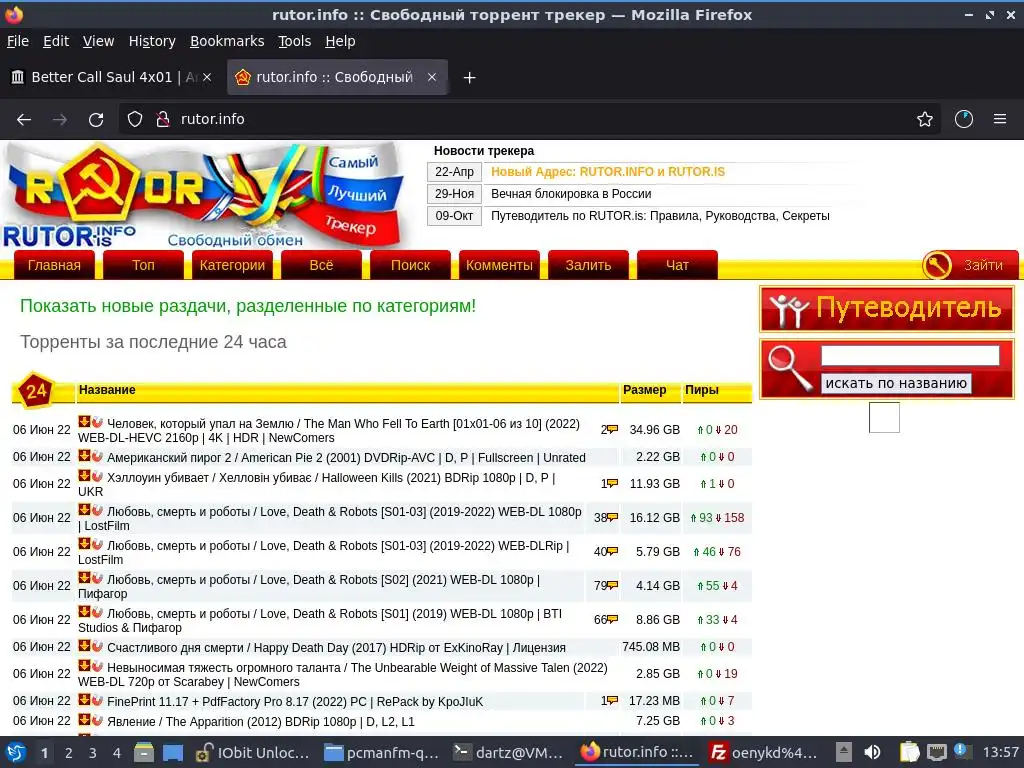Screen dimensions: 1024x768
Task: Switch to virtual desktop 4
Action: pyautogui.click(x=116, y=753)
